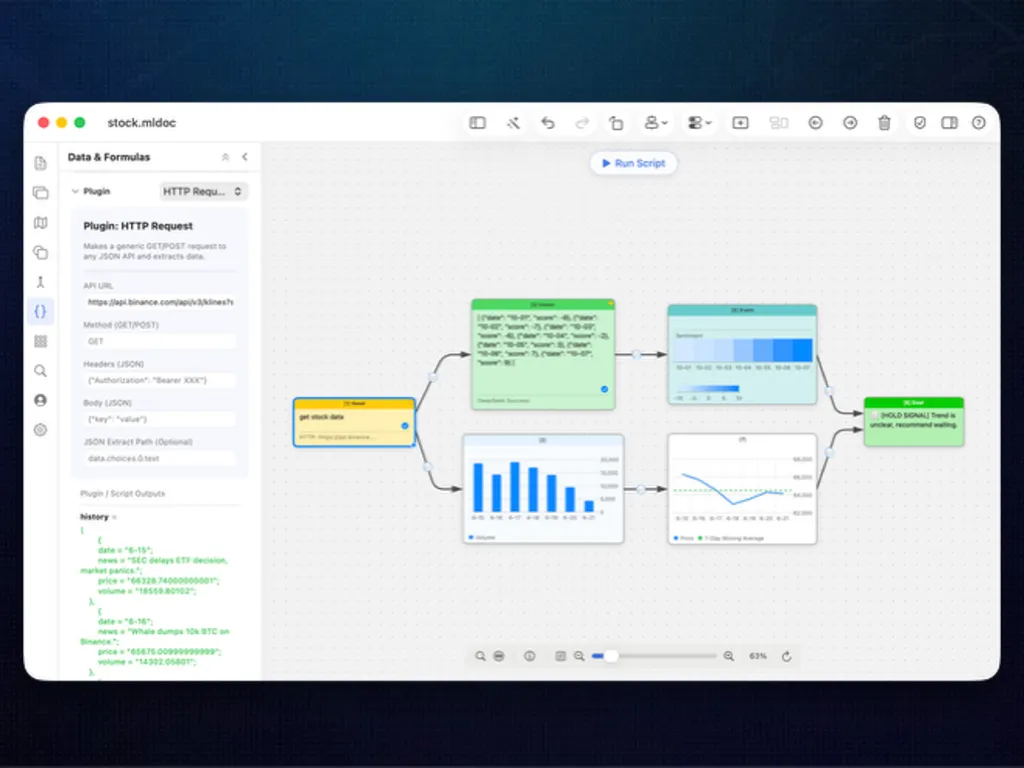Click the API URL input field
The image size is (1024, 768).
click(160, 302)
